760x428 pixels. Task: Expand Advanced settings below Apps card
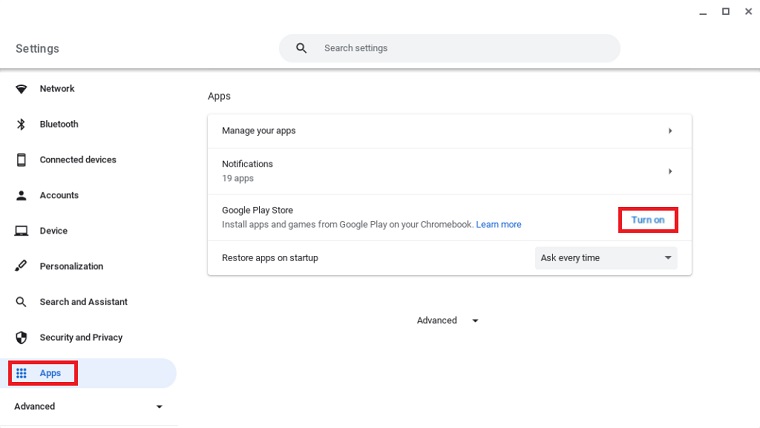(x=447, y=321)
